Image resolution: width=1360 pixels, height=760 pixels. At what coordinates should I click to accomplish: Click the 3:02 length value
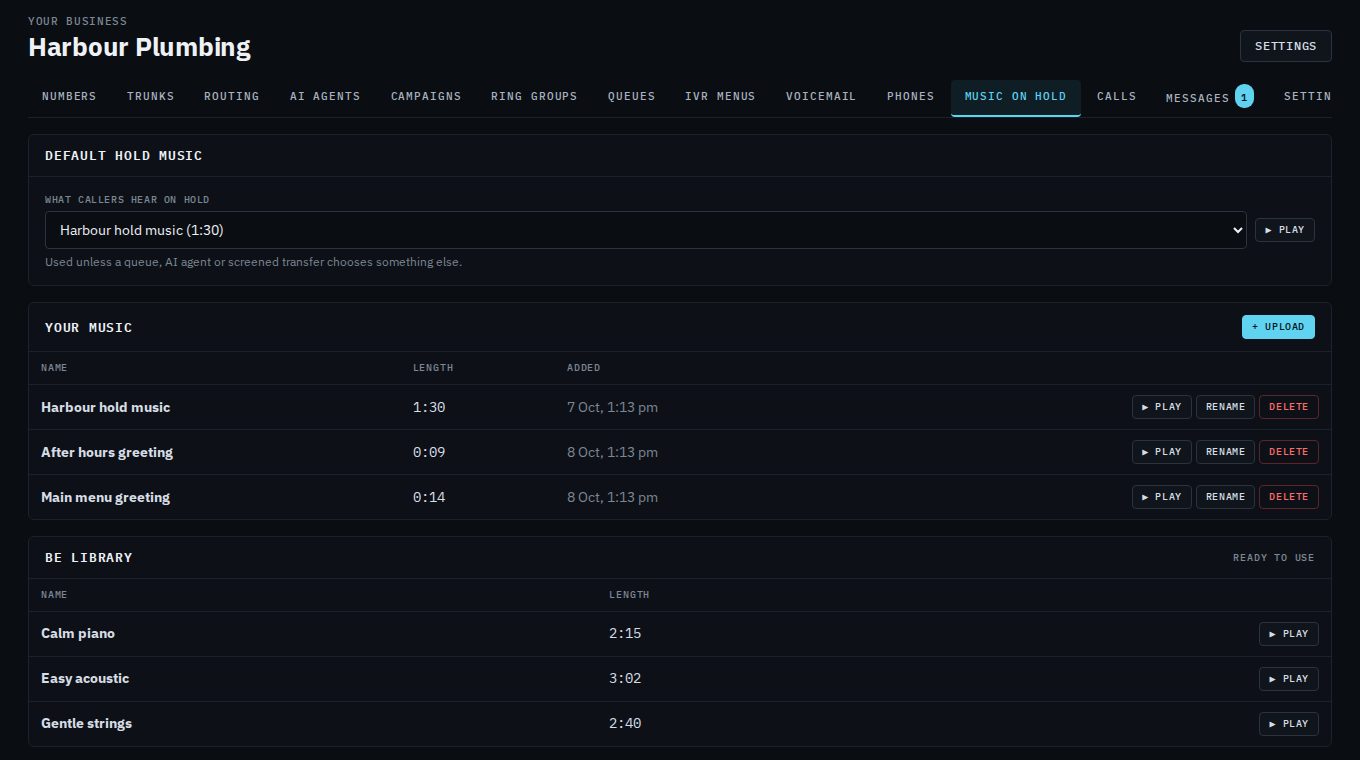[625, 679]
